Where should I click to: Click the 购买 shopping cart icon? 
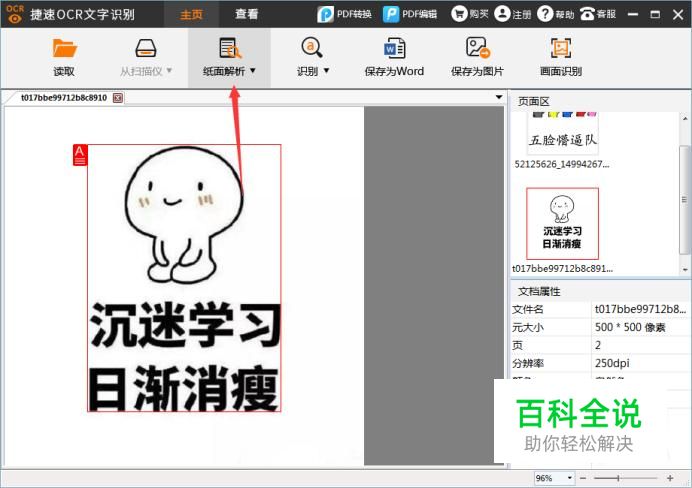tap(459, 14)
